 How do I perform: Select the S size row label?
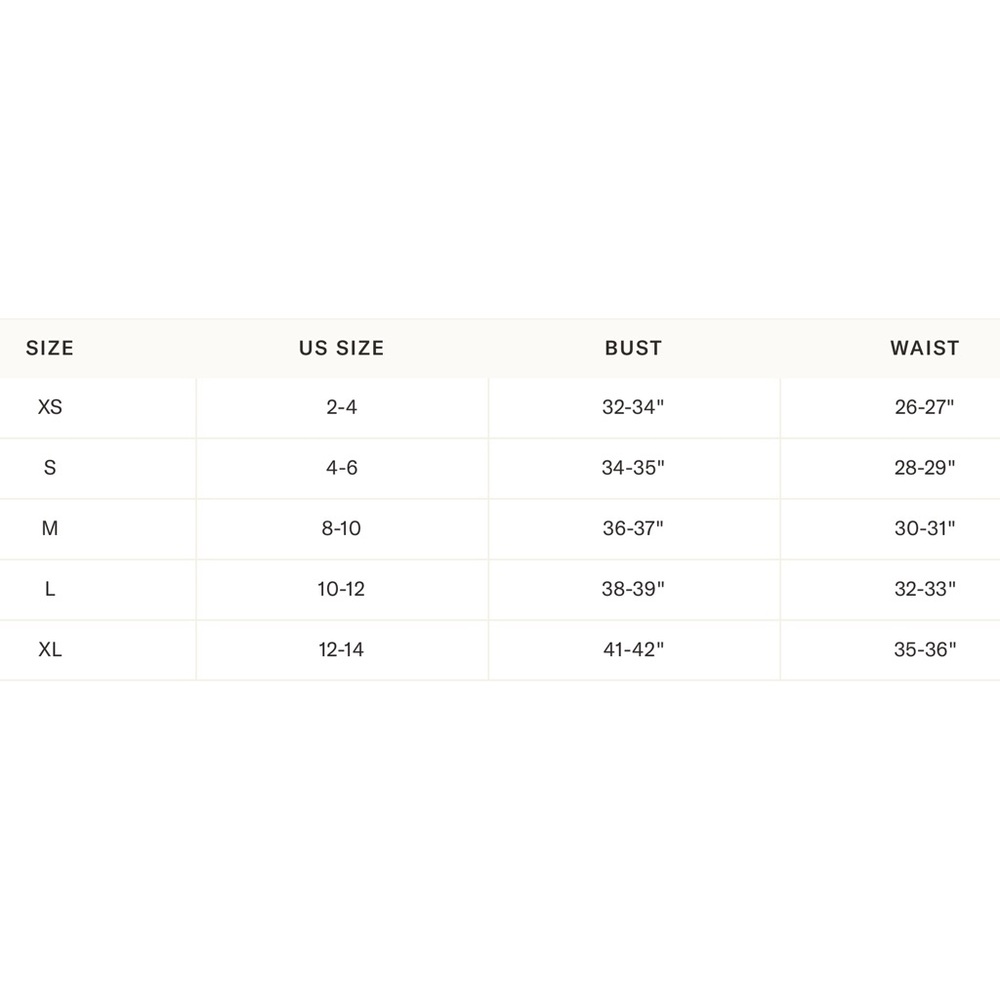tap(50, 467)
